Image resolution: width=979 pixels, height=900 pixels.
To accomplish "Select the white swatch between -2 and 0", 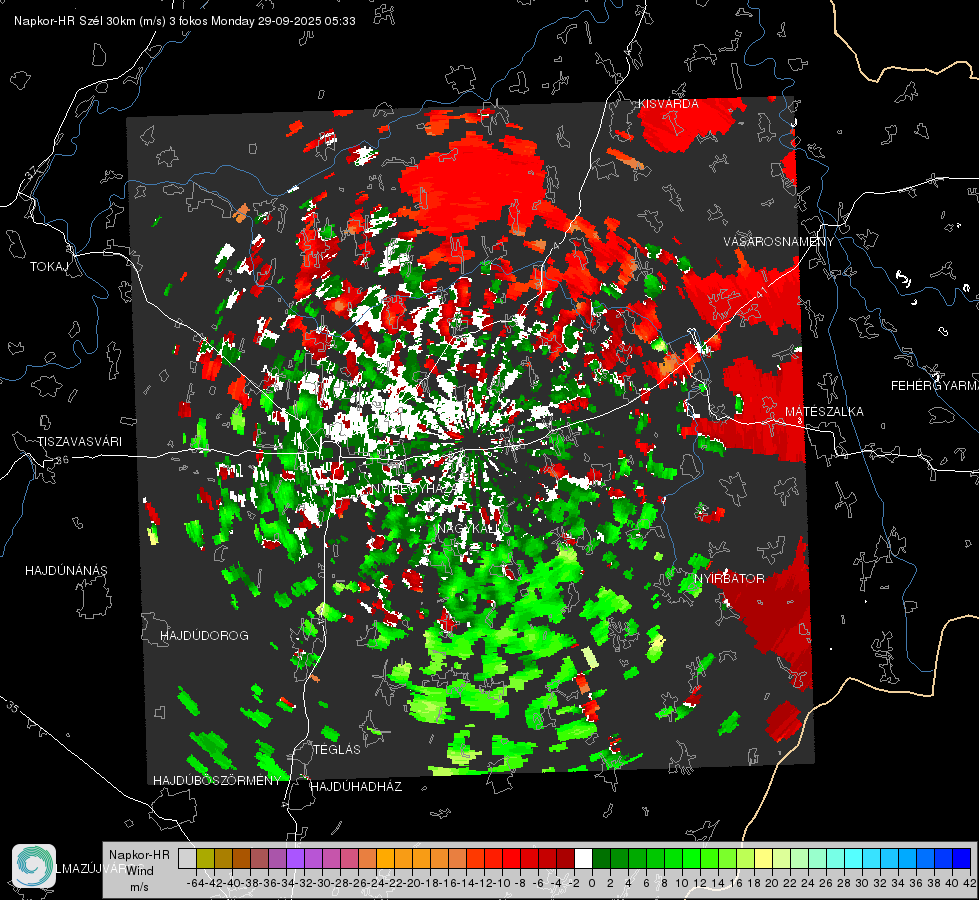I will (583, 859).
